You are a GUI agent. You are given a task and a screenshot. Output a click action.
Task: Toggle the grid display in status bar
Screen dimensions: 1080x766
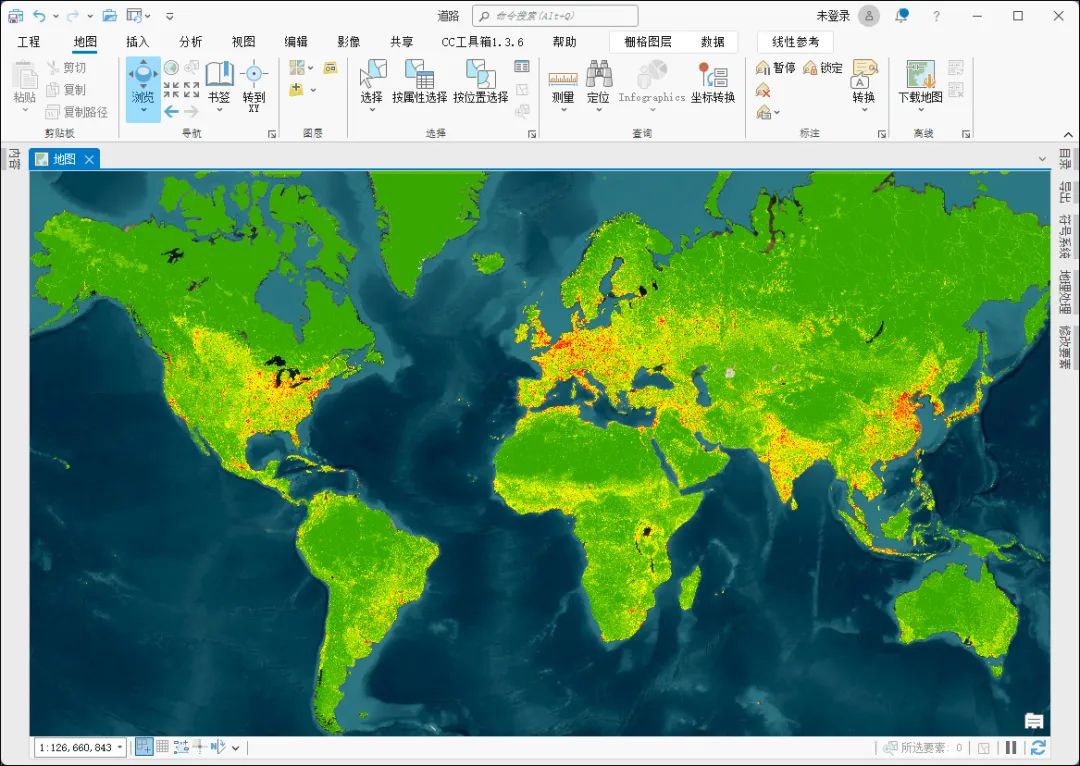tap(163, 747)
